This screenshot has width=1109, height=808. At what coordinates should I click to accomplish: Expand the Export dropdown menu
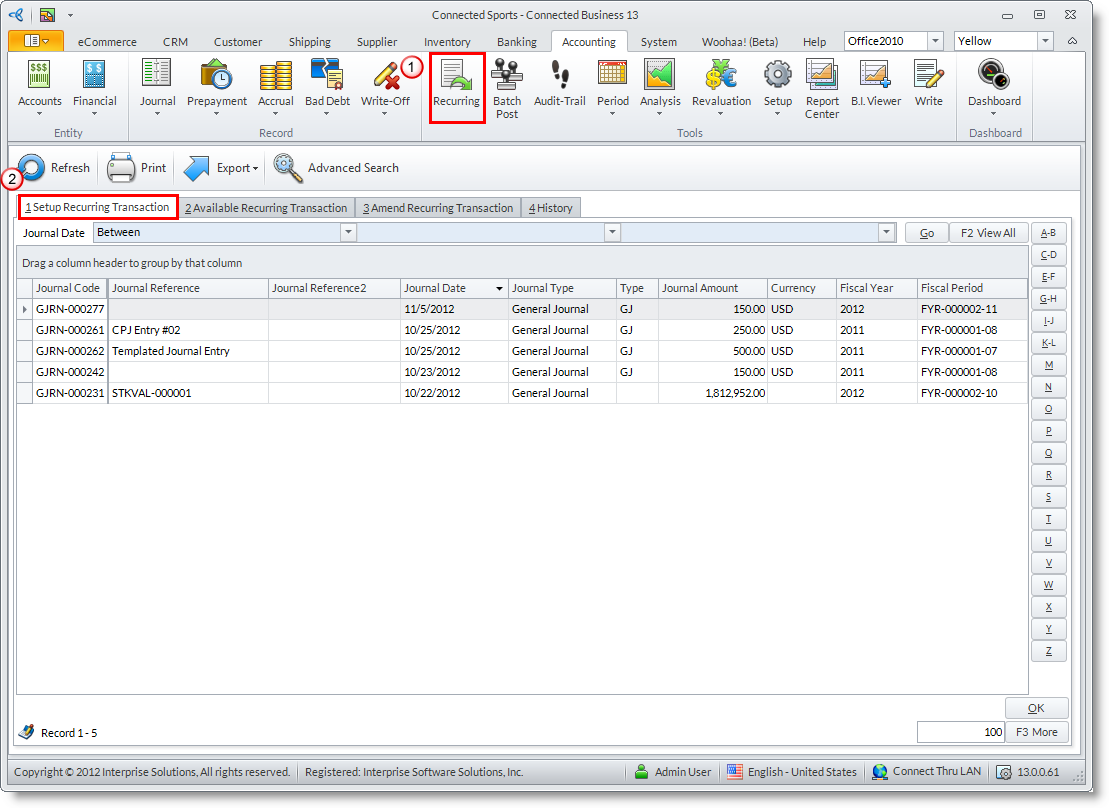coord(222,168)
